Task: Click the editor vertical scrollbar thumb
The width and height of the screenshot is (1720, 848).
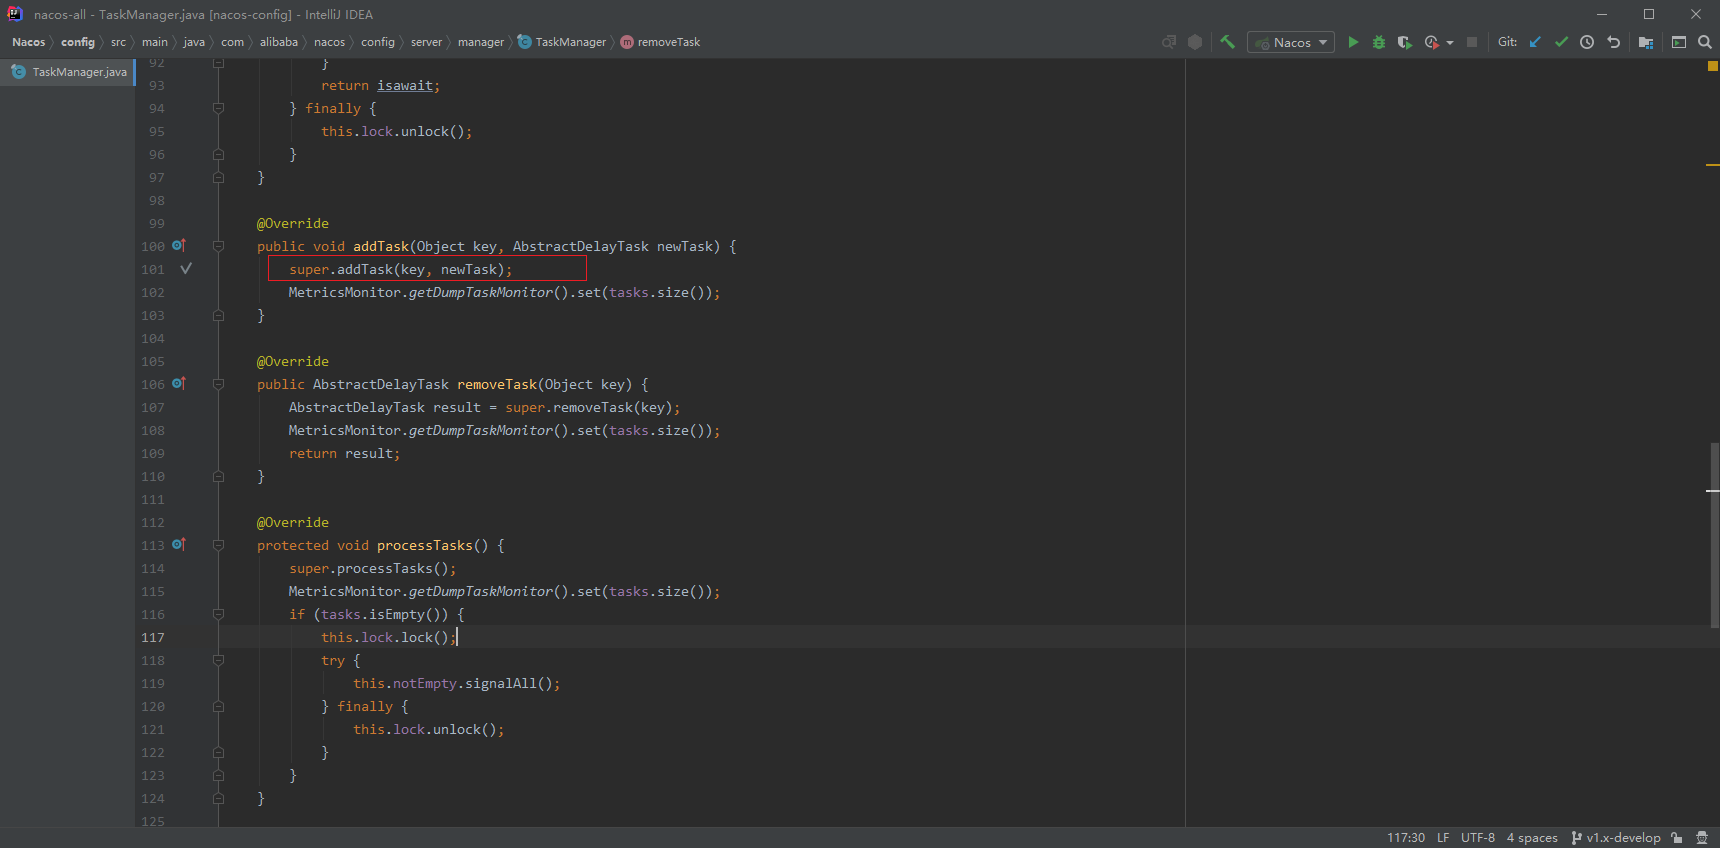Action: [1714, 535]
